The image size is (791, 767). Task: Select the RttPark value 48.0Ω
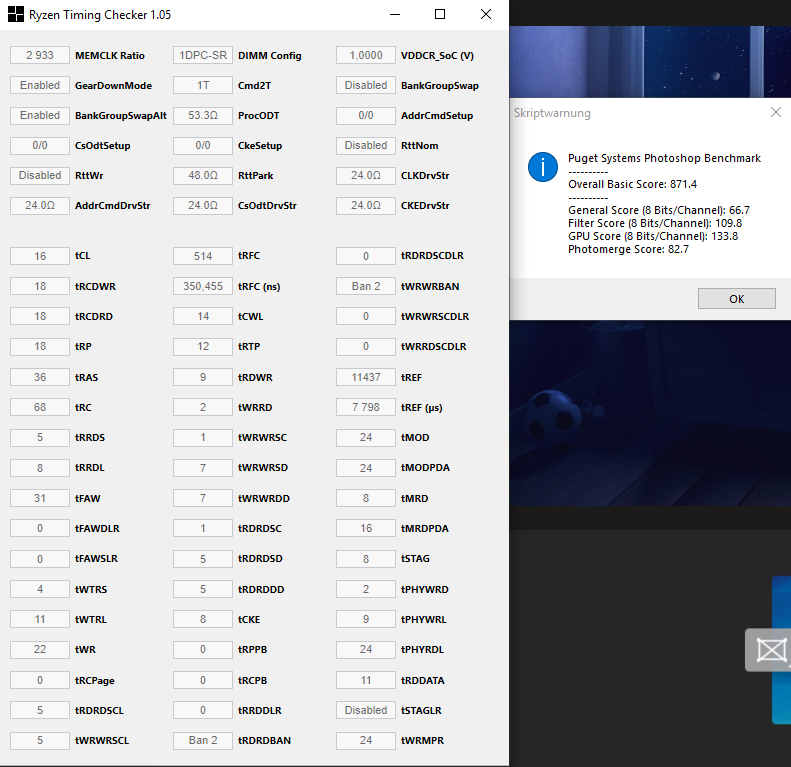point(203,176)
